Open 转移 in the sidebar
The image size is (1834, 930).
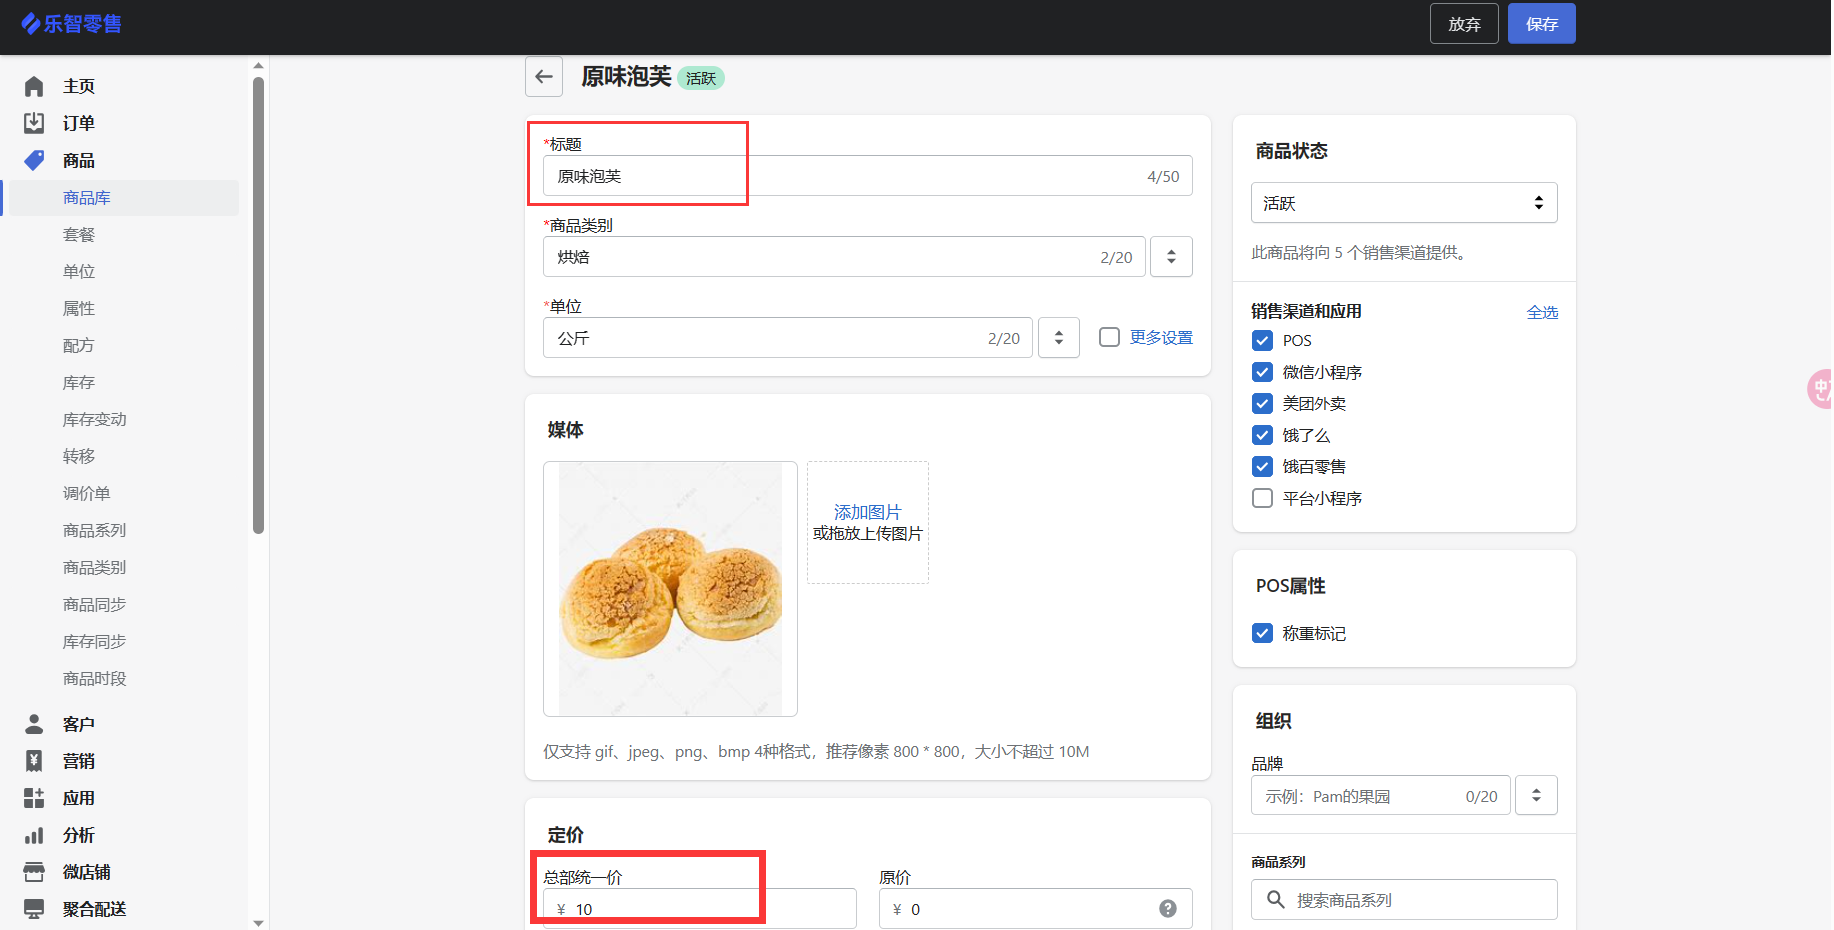pyautogui.click(x=79, y=457)
